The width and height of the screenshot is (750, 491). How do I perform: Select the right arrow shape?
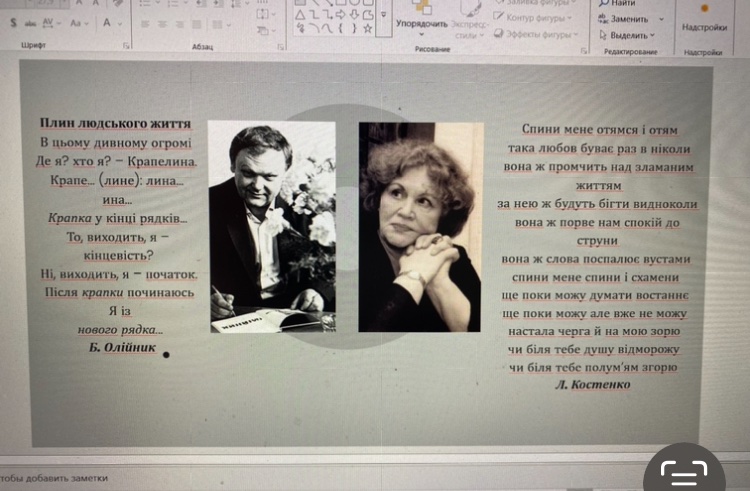341,15
